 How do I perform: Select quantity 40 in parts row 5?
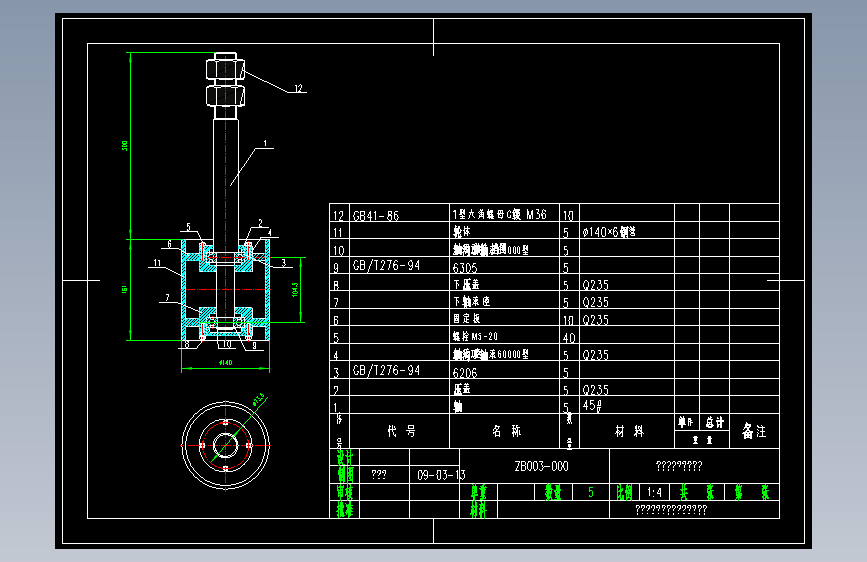coord(569,337)
